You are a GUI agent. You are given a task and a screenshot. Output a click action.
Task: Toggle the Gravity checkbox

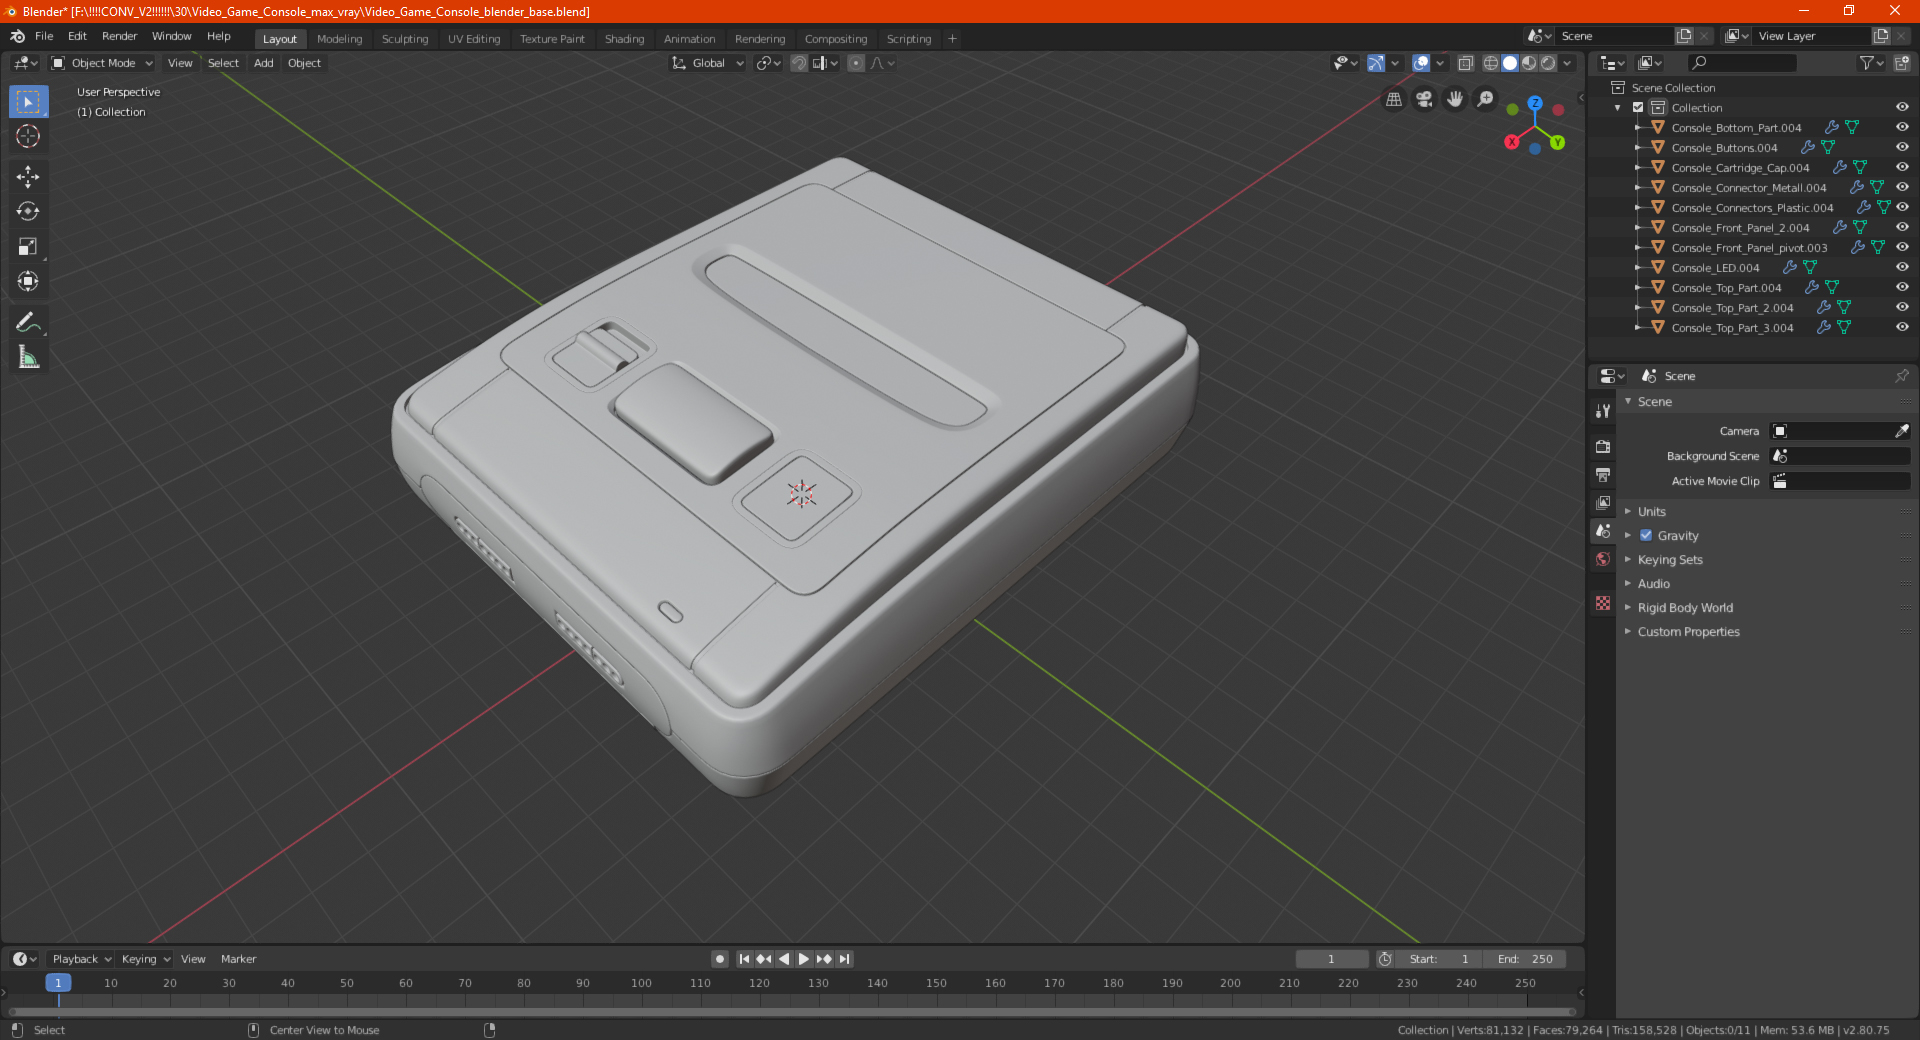(x=1646, y=536)
